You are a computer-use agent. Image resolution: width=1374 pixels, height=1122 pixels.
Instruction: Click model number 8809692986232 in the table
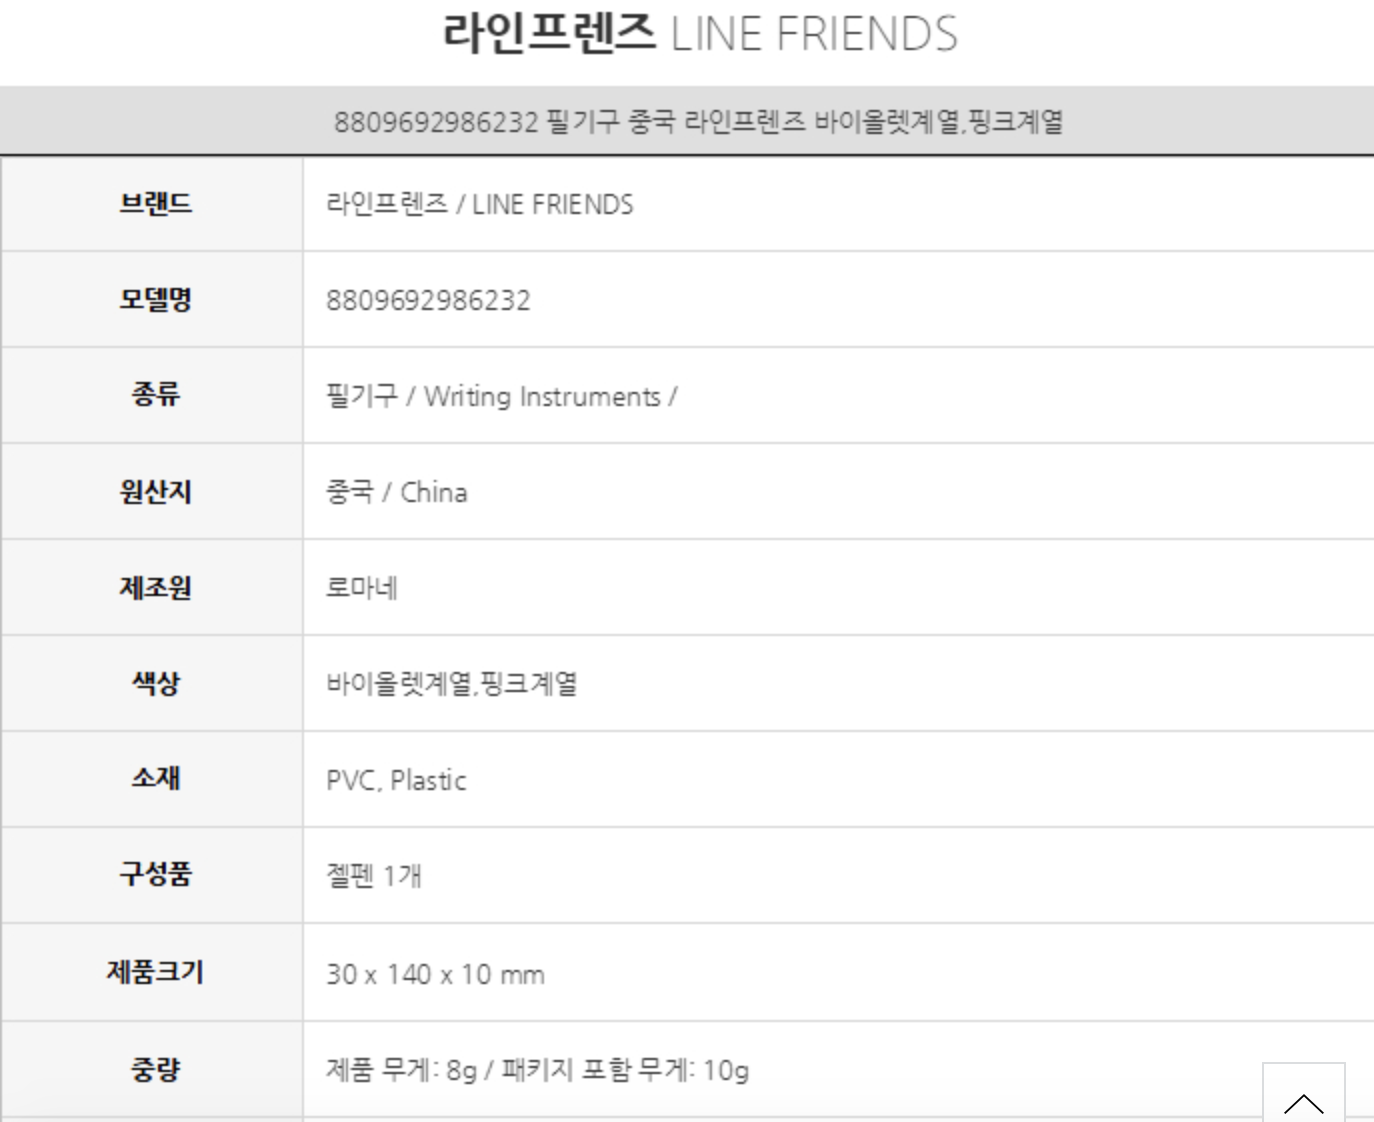pos(428,301)
